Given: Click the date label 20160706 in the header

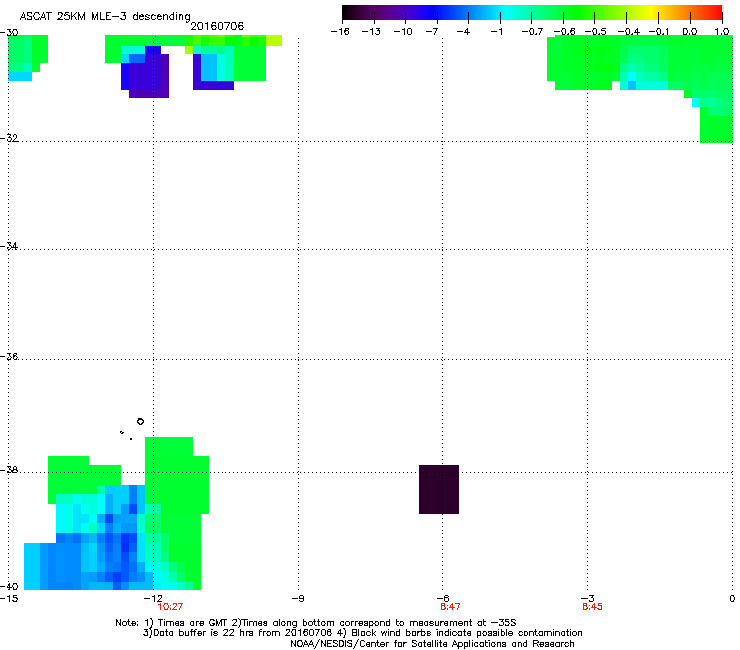Looking at the screenshot, I should pyautogui.click(x=217, y=26).
